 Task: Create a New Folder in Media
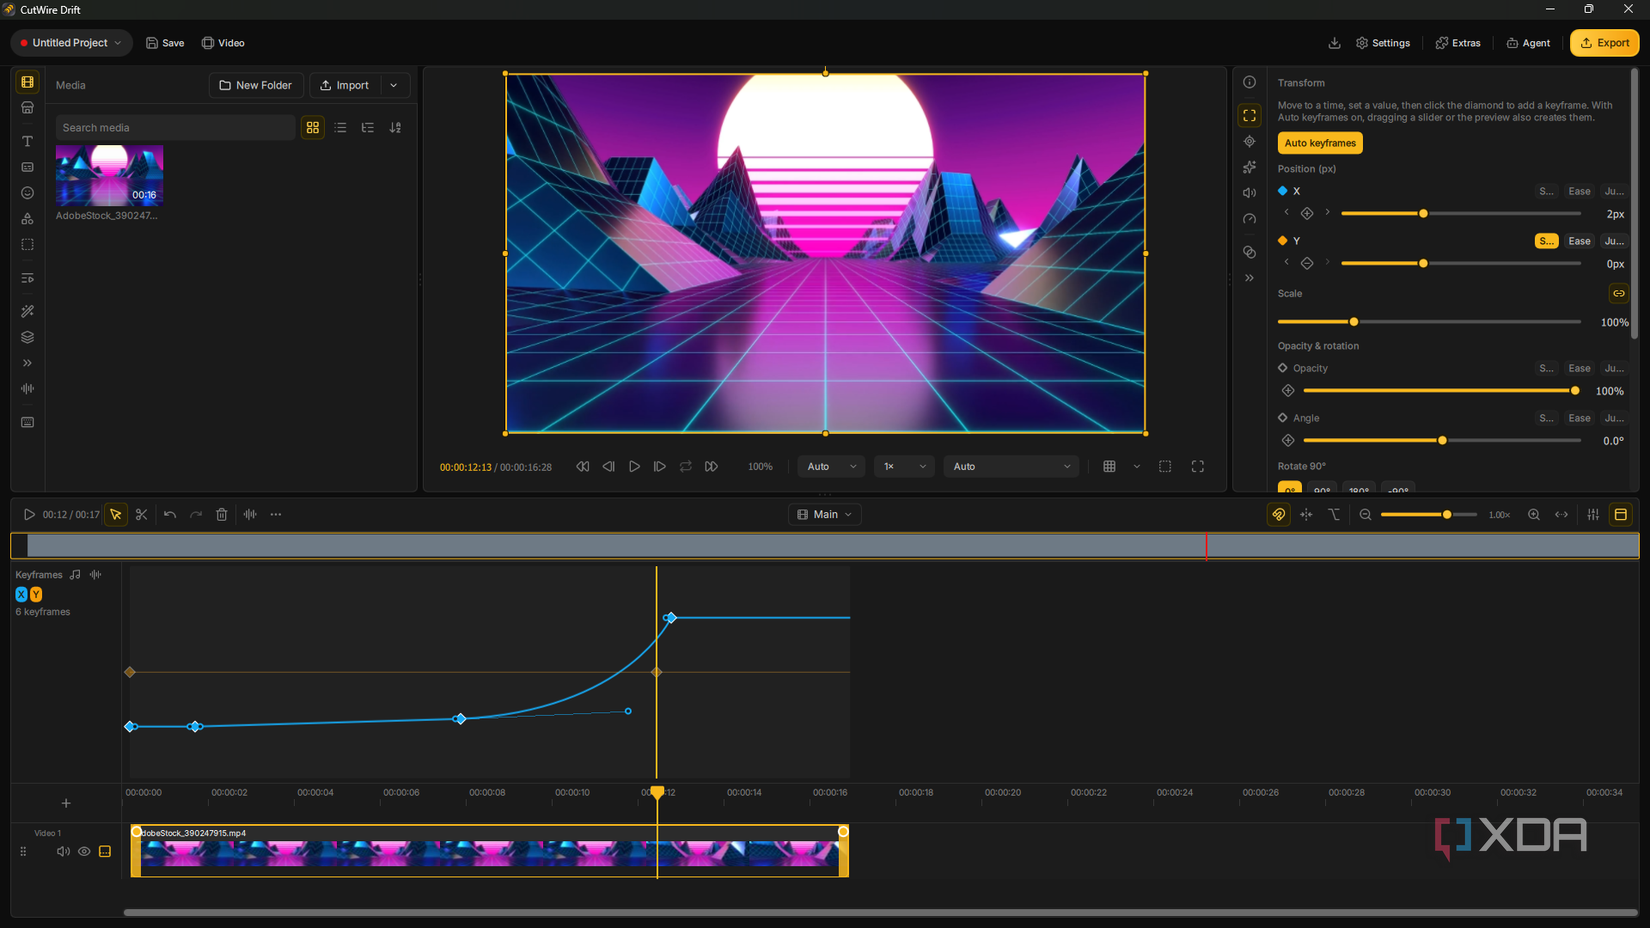(256, 85)
